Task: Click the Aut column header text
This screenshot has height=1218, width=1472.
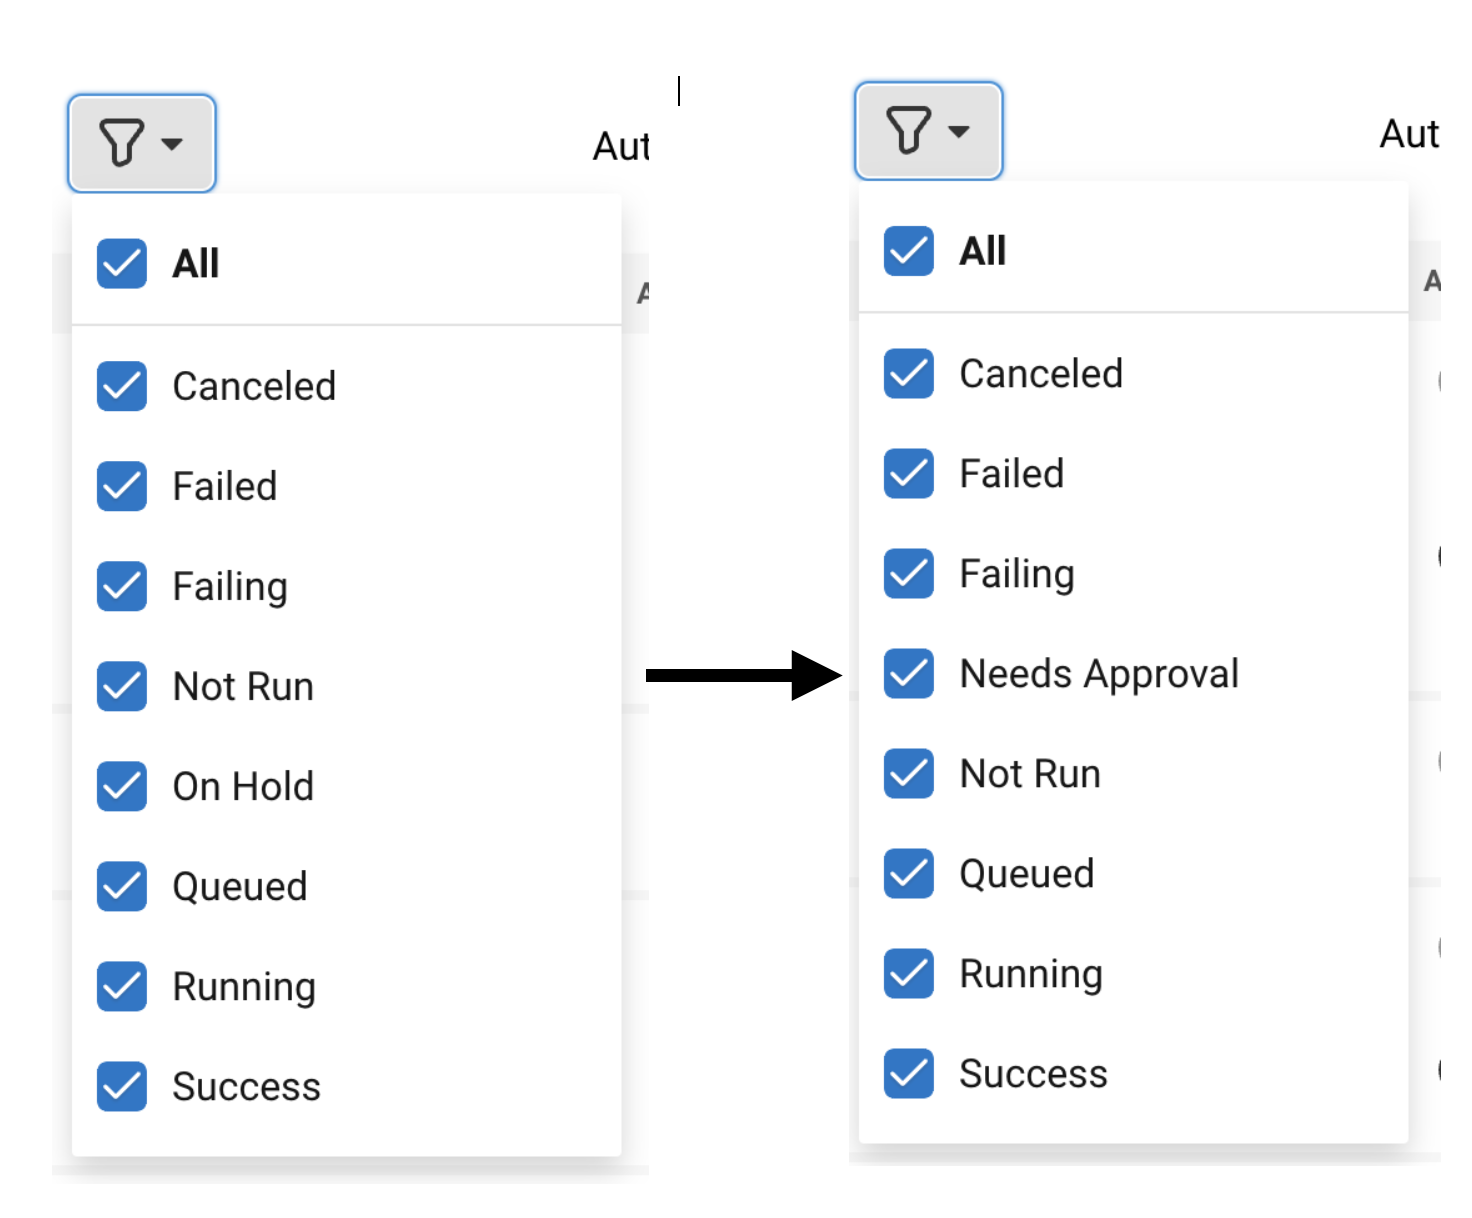Action: (x=620, y=145)
